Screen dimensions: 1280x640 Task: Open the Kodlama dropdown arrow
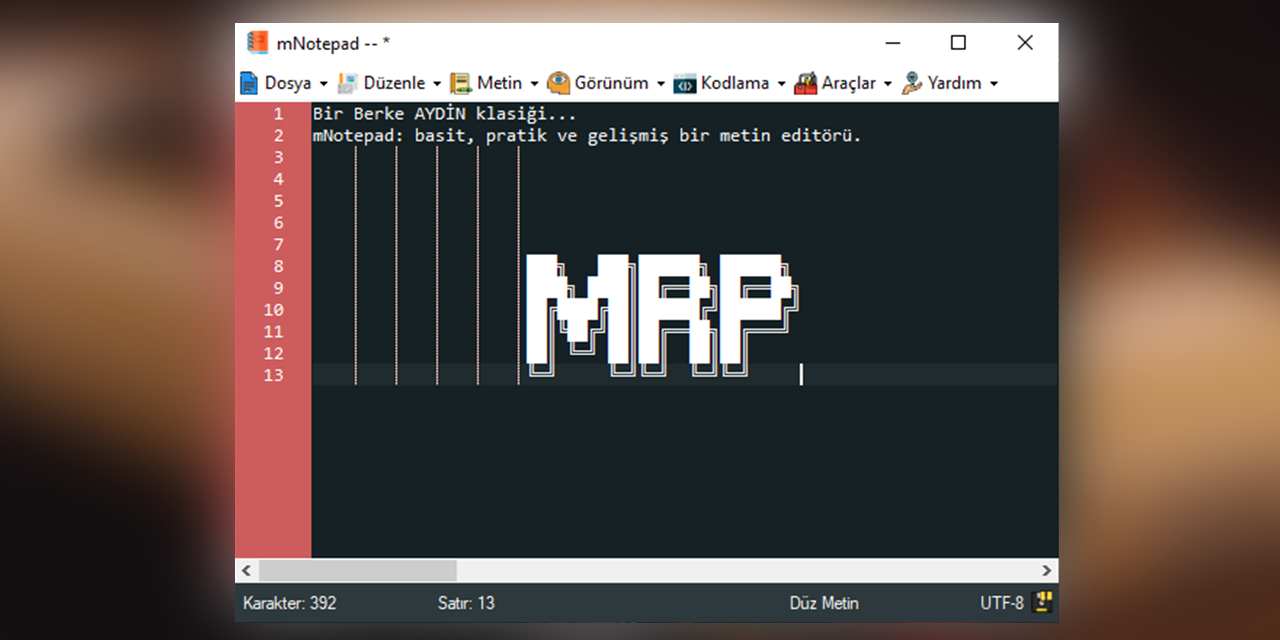coord(781,84)
